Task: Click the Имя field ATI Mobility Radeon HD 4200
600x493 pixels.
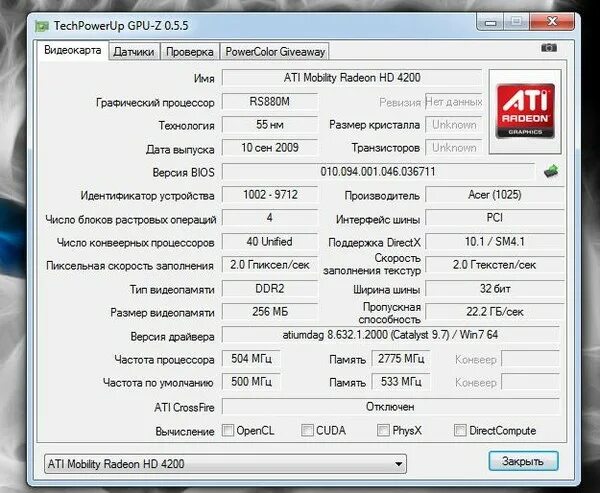Action: click(x=352, y=78)
